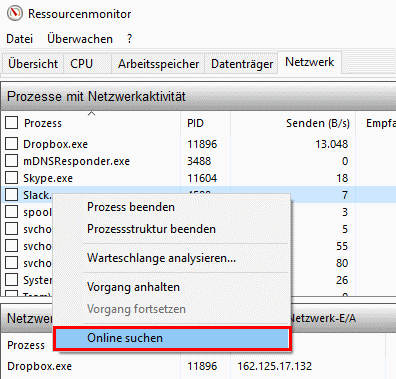Viewport: 396px width, 379px height.
Task: Click the sort arrow above the Prozess column
Action: click(91, 114)
